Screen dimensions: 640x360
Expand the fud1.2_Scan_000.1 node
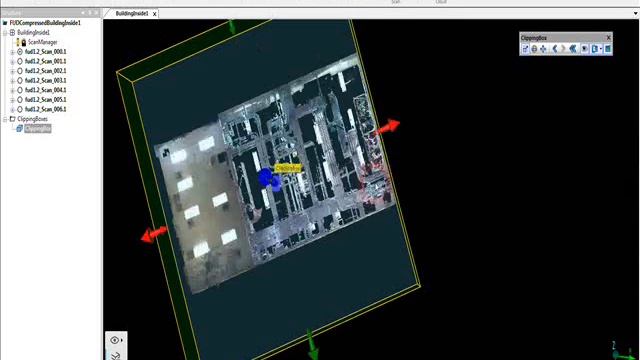click(12, 52)
